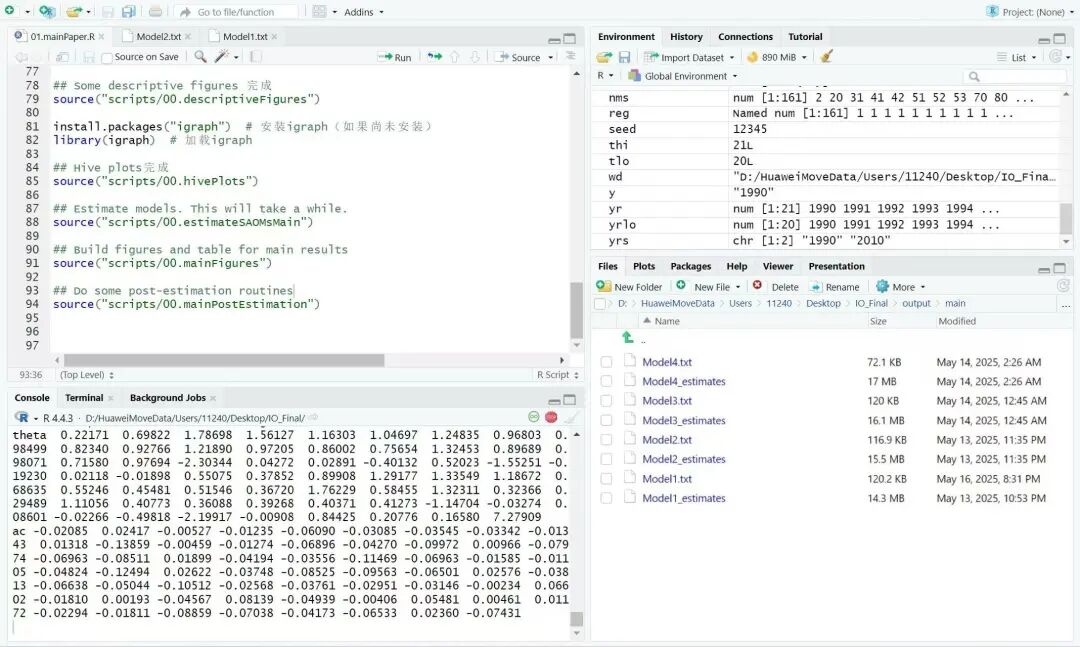1080x647 pixels.
Task: Click the Go to file/function field
Action: pos(238,12)
